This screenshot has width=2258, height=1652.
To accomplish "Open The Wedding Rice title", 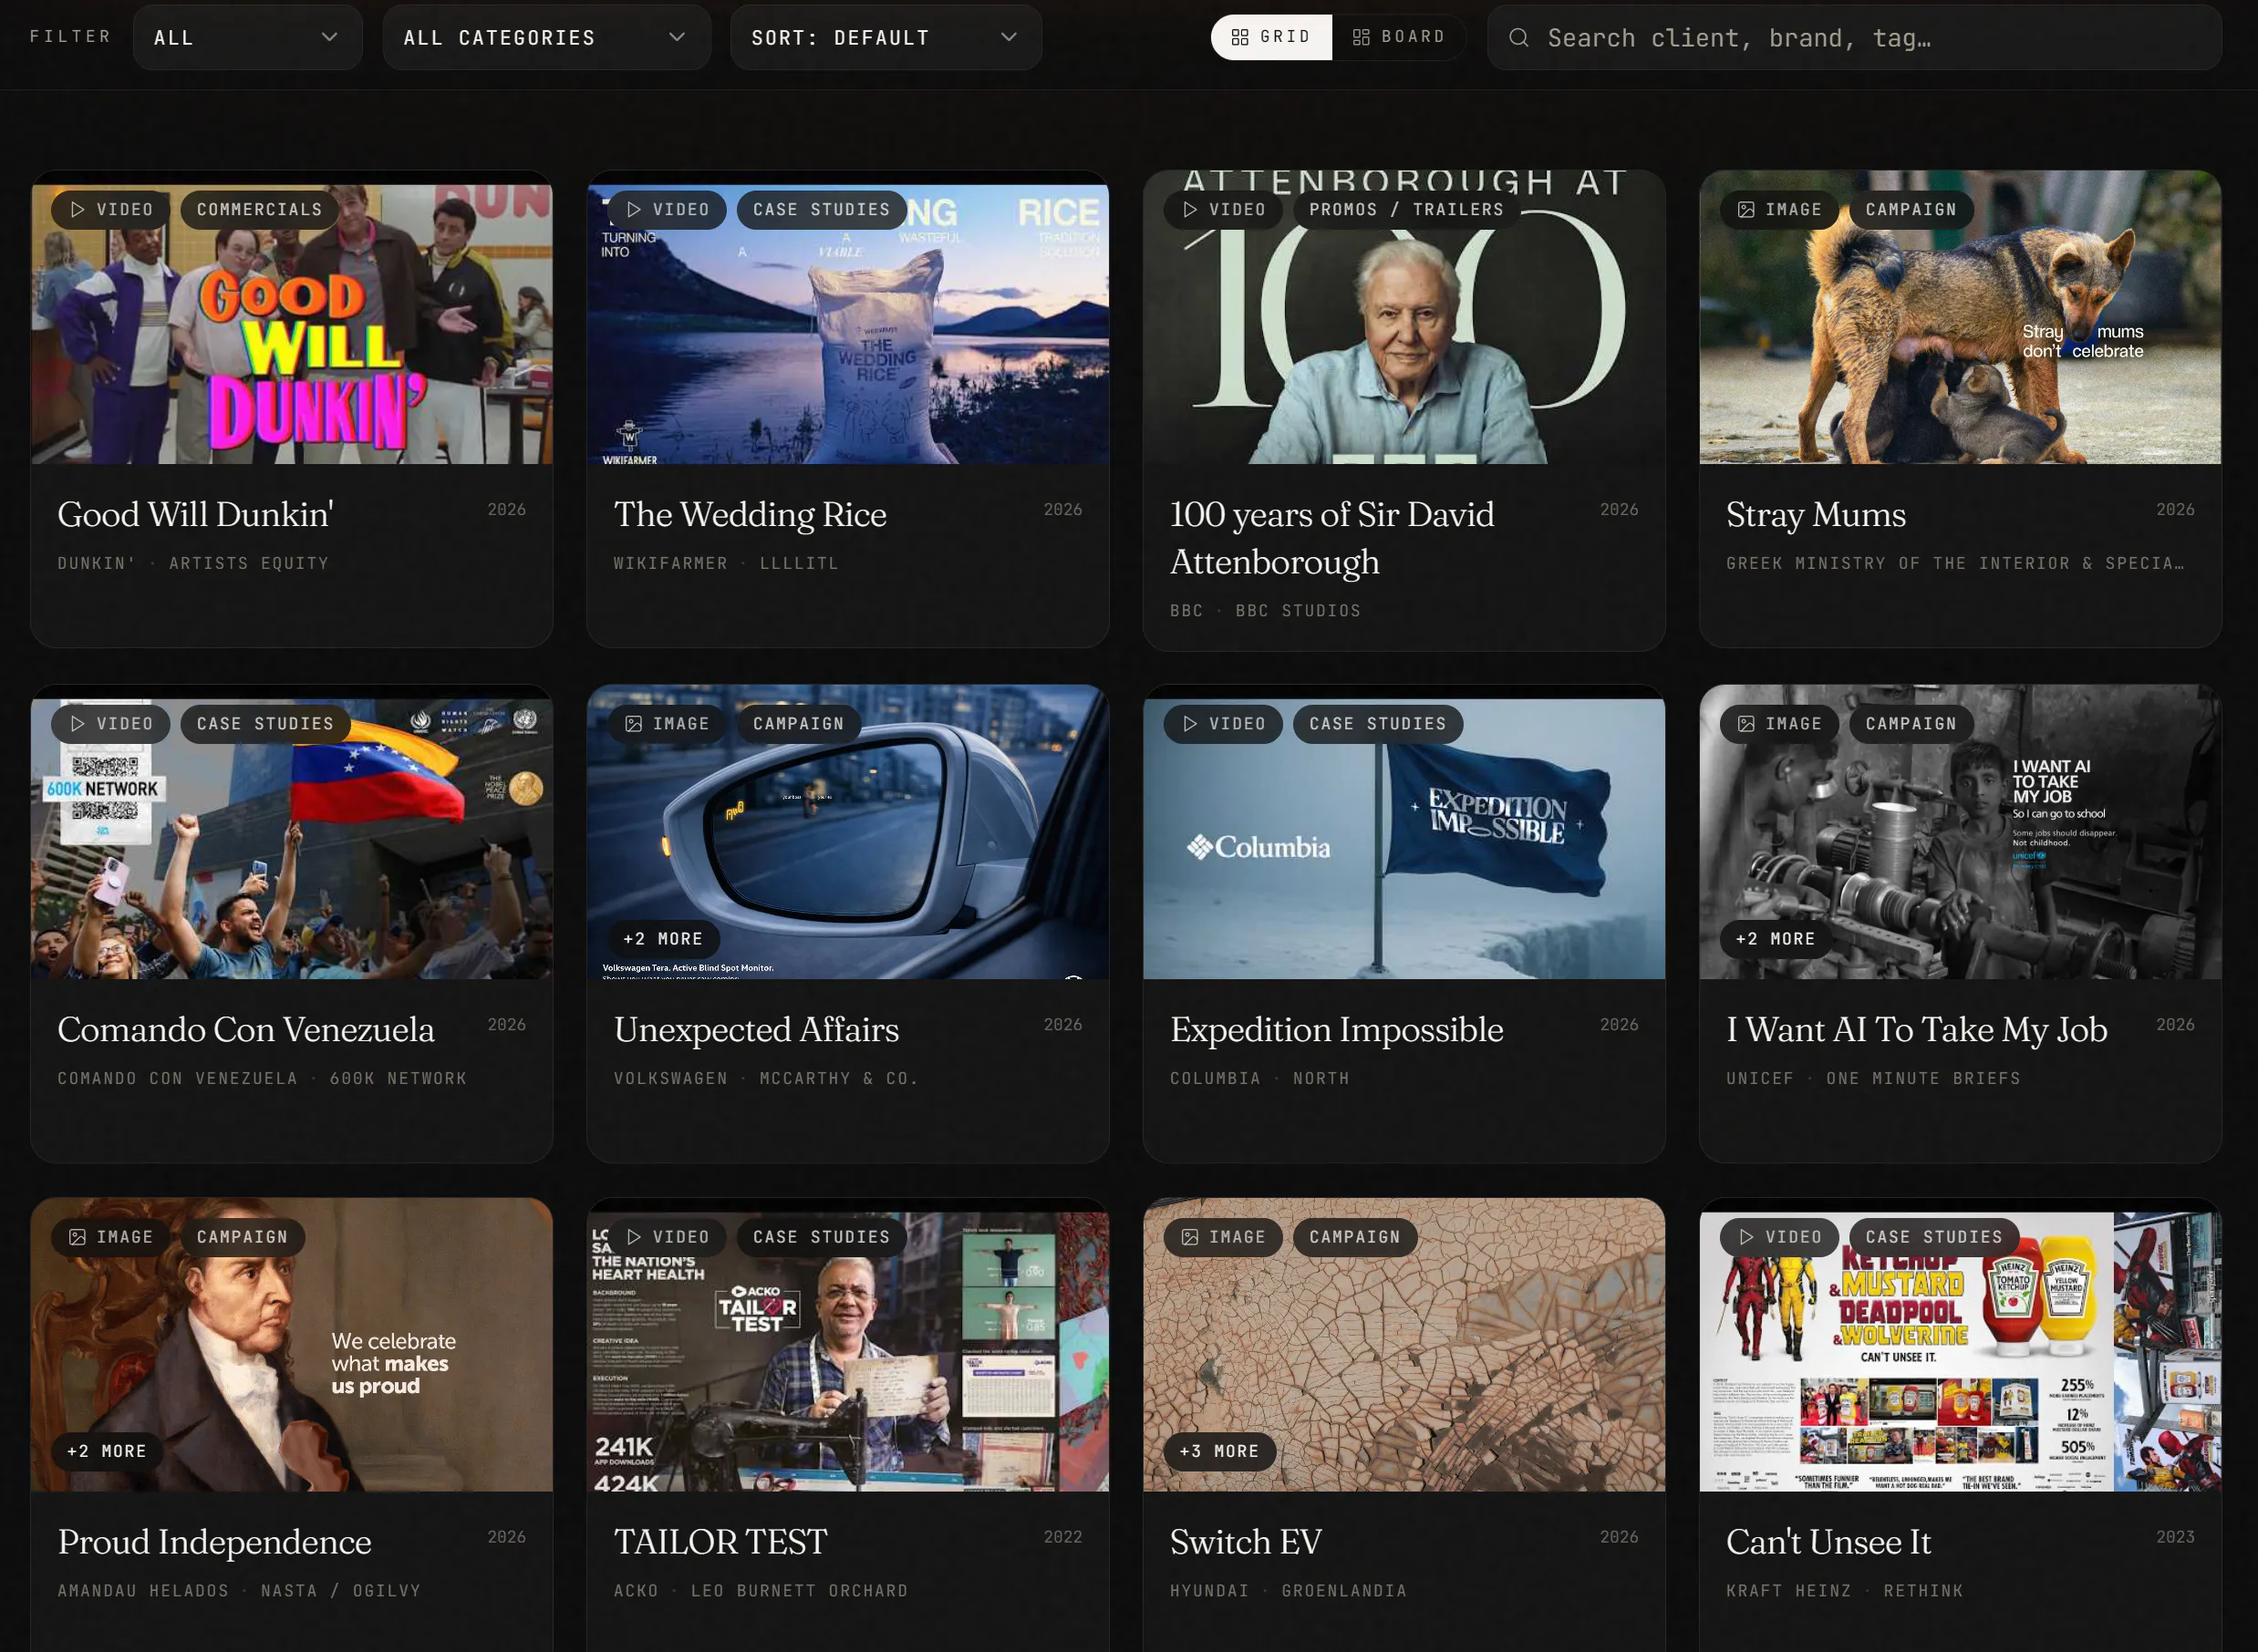I will [750, 514].
